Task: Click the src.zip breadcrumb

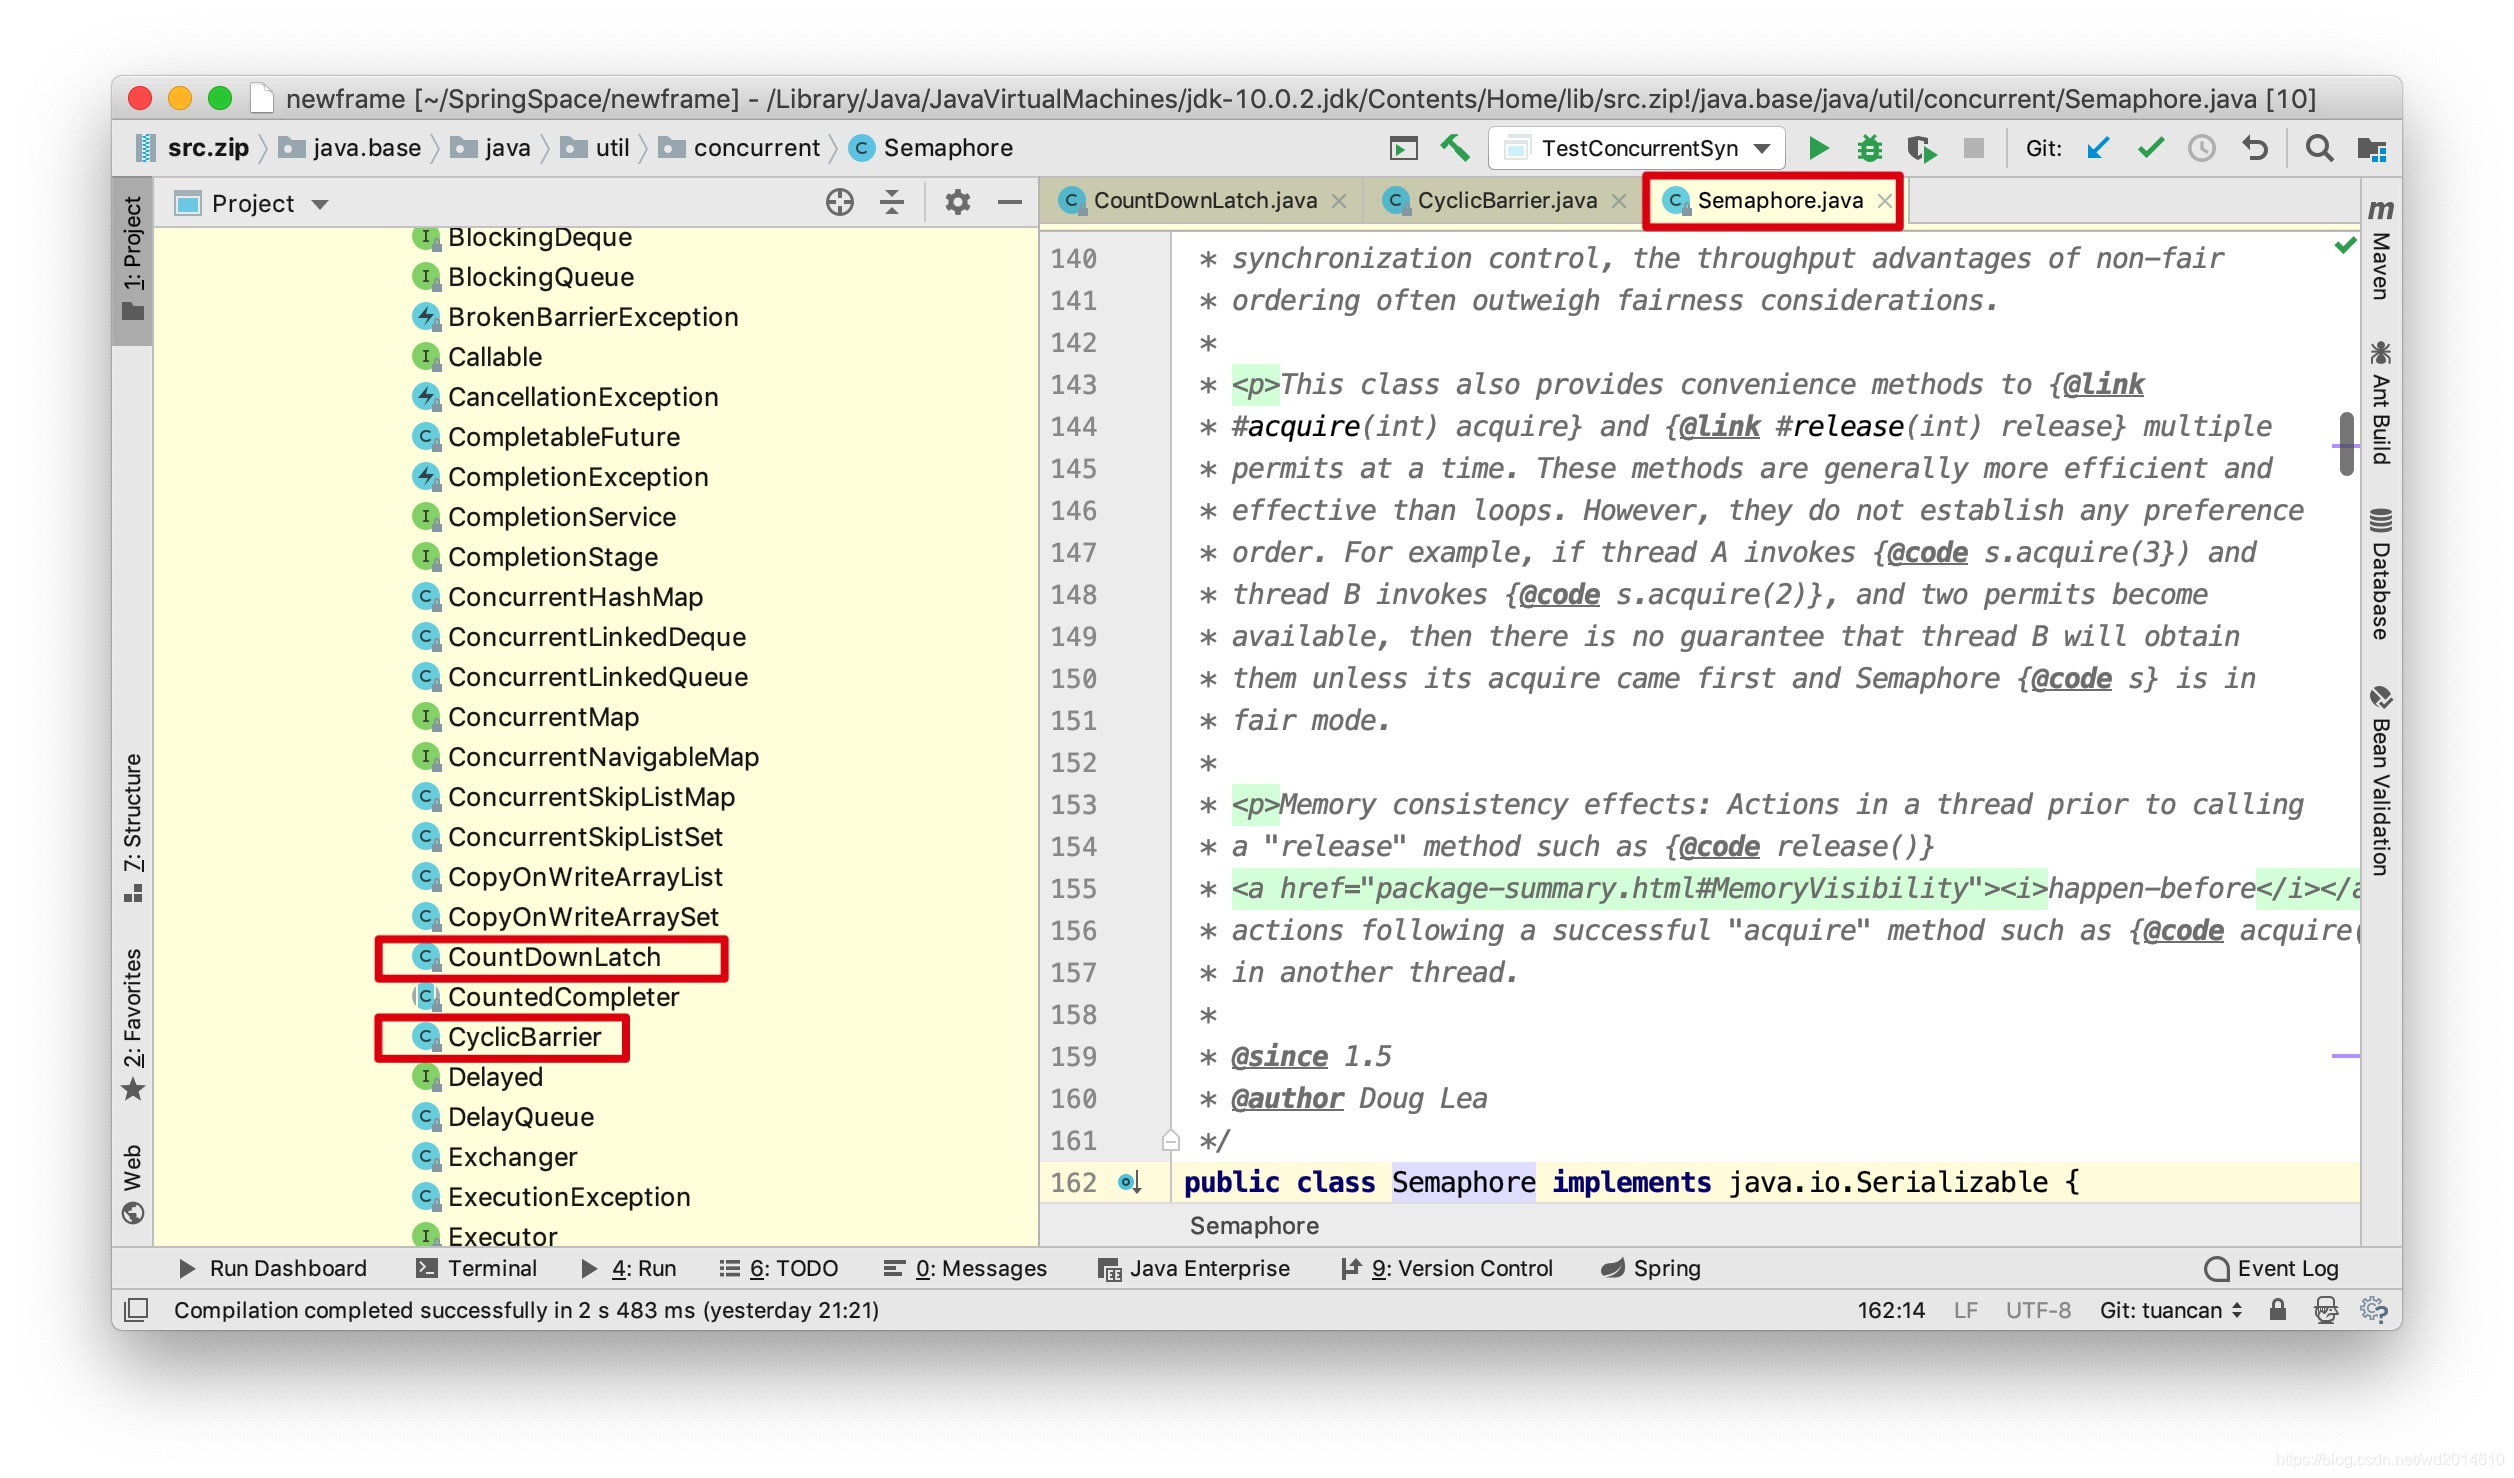Action: point(193,148)
